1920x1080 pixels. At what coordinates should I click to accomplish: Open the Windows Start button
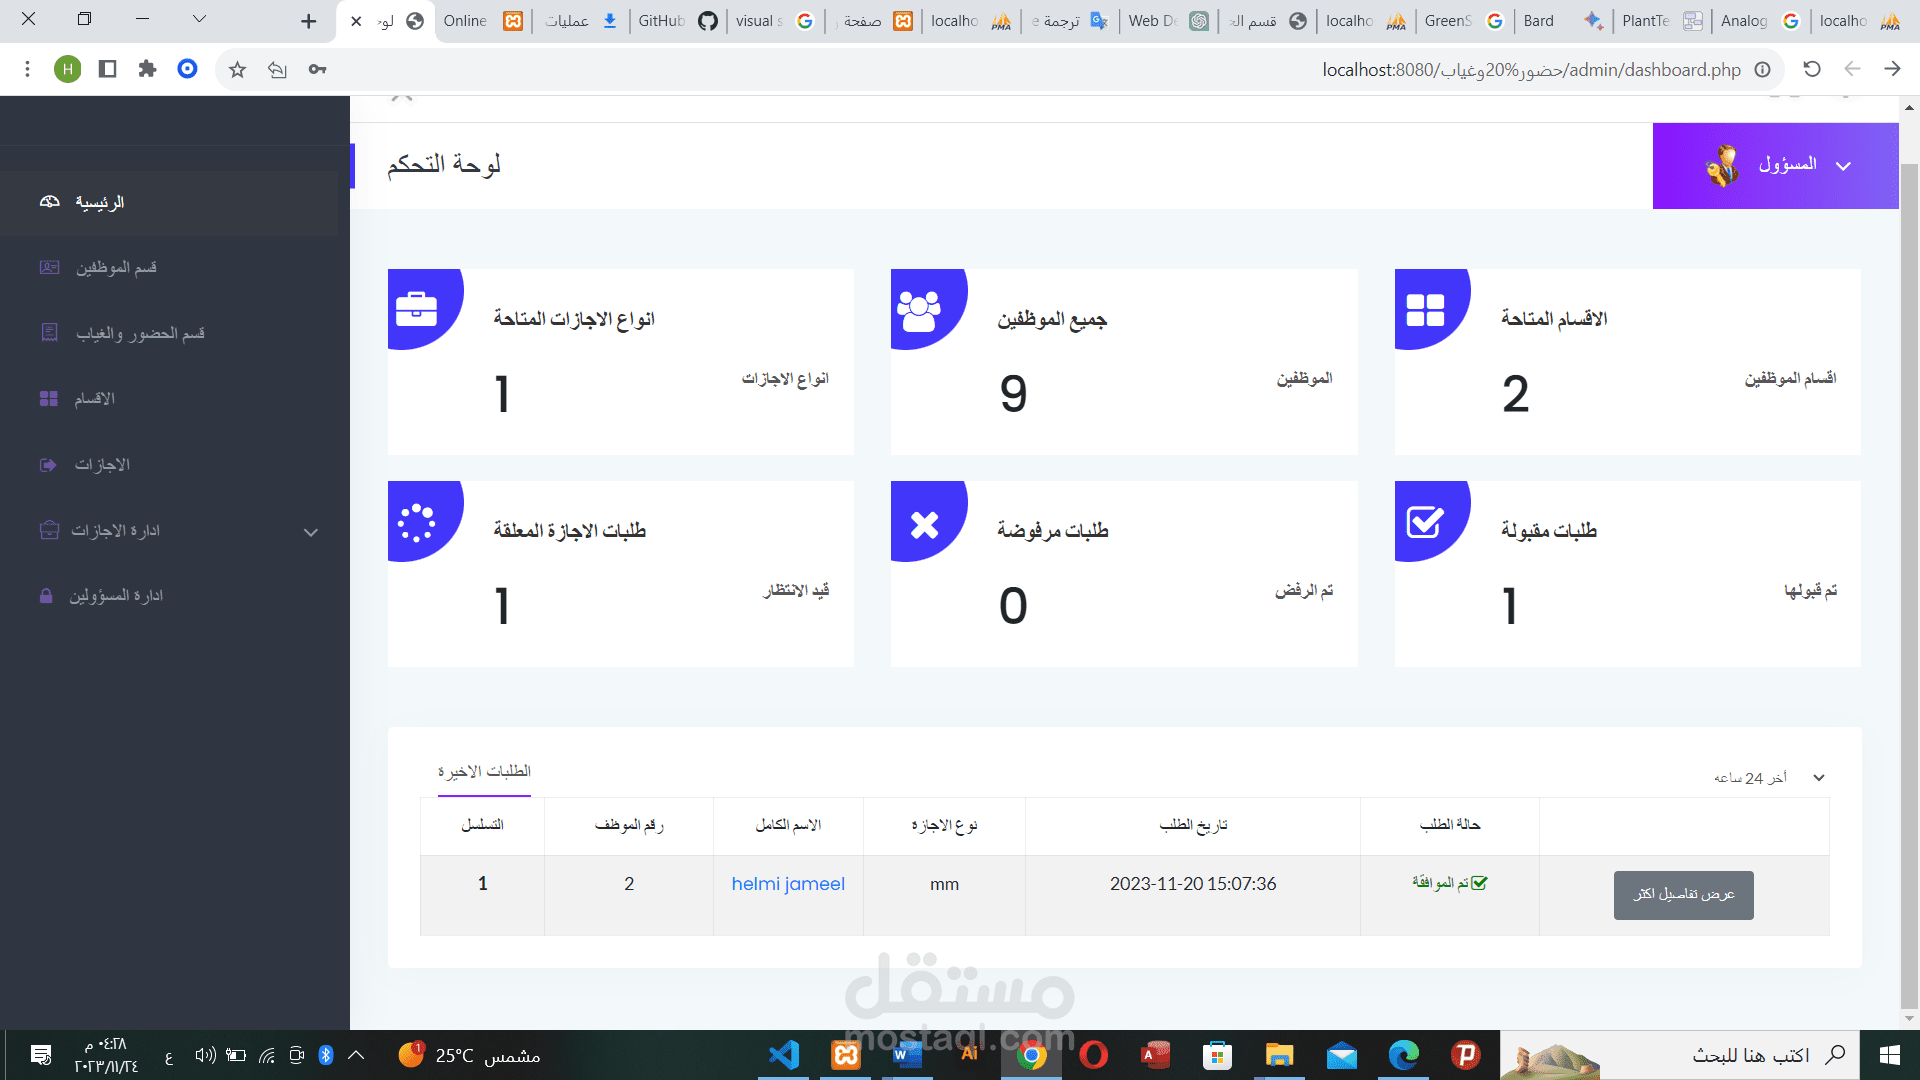click(1889, 1055)
